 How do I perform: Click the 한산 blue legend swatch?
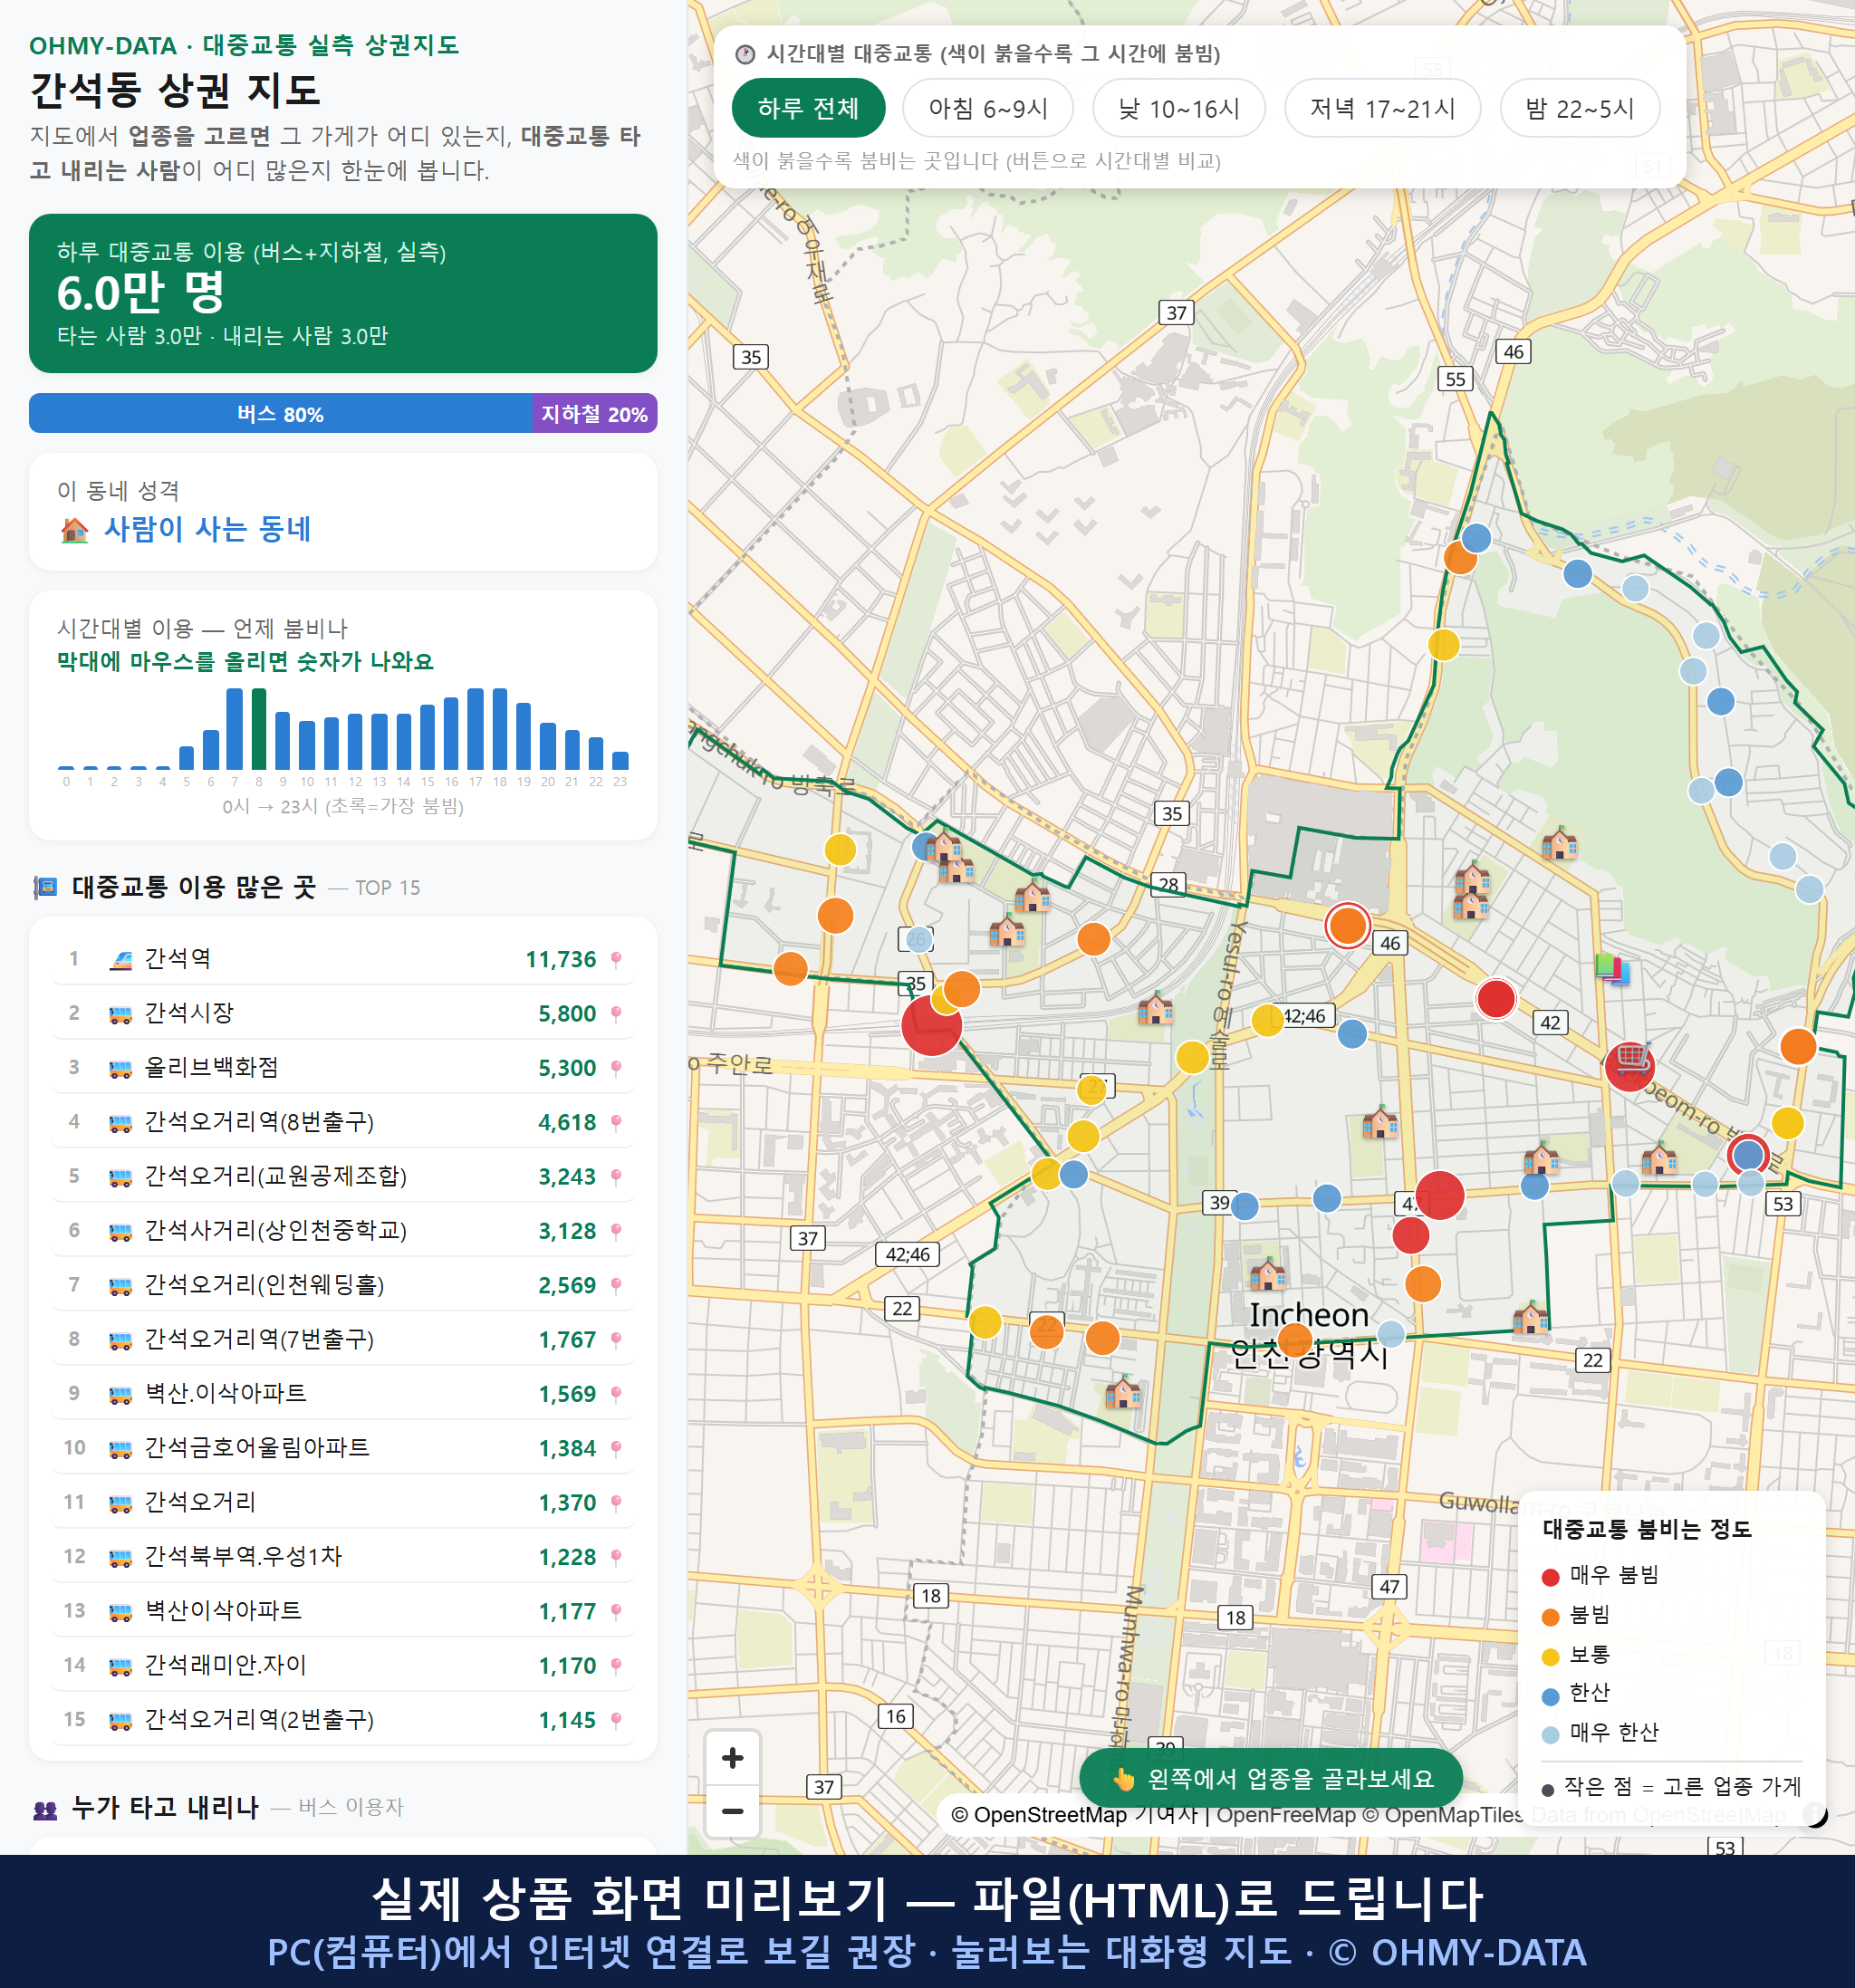1551,1696
